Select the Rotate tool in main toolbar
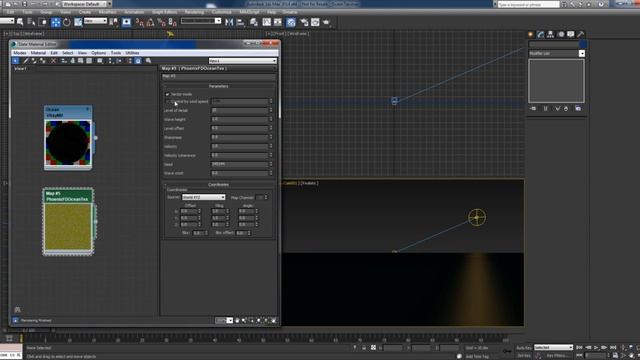Screen dimensions: 640x360 (67, 22)
